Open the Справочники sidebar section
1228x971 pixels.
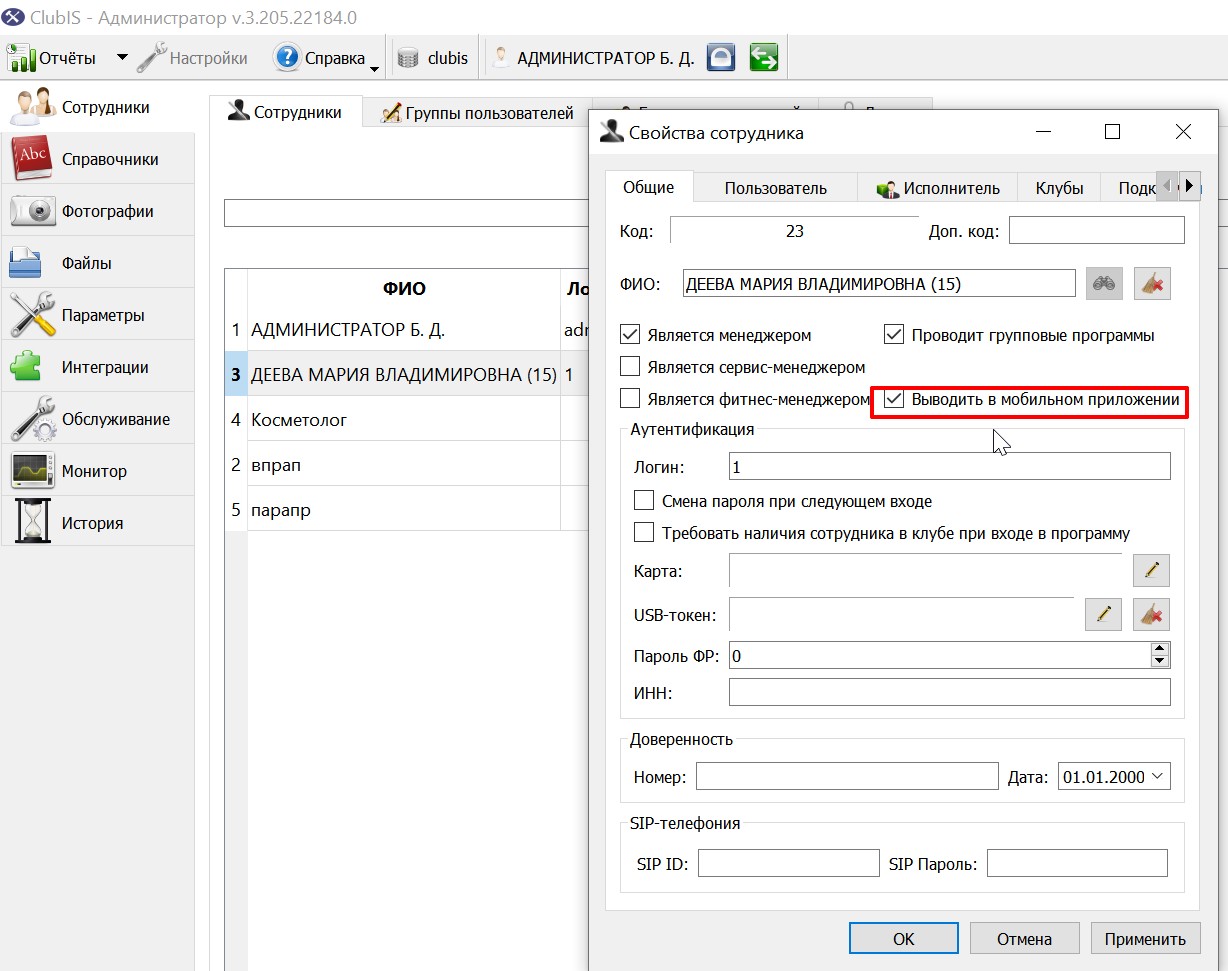(97, 159)
